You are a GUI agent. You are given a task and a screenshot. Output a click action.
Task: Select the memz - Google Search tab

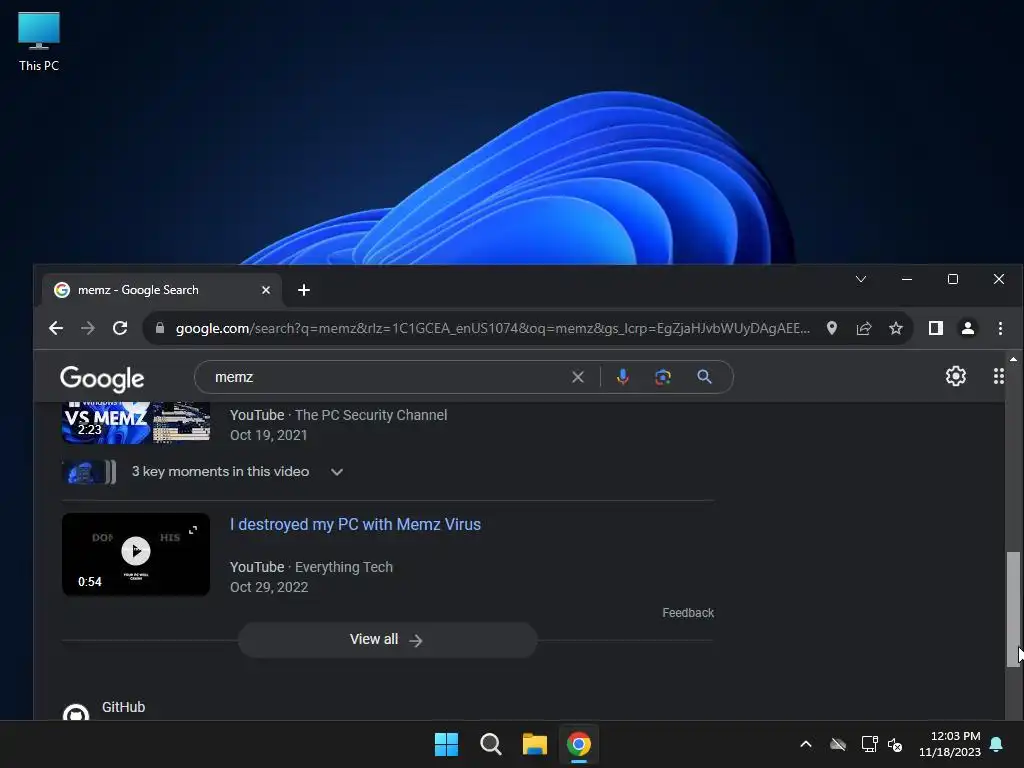pyautogui.click(x=162, y=290)
